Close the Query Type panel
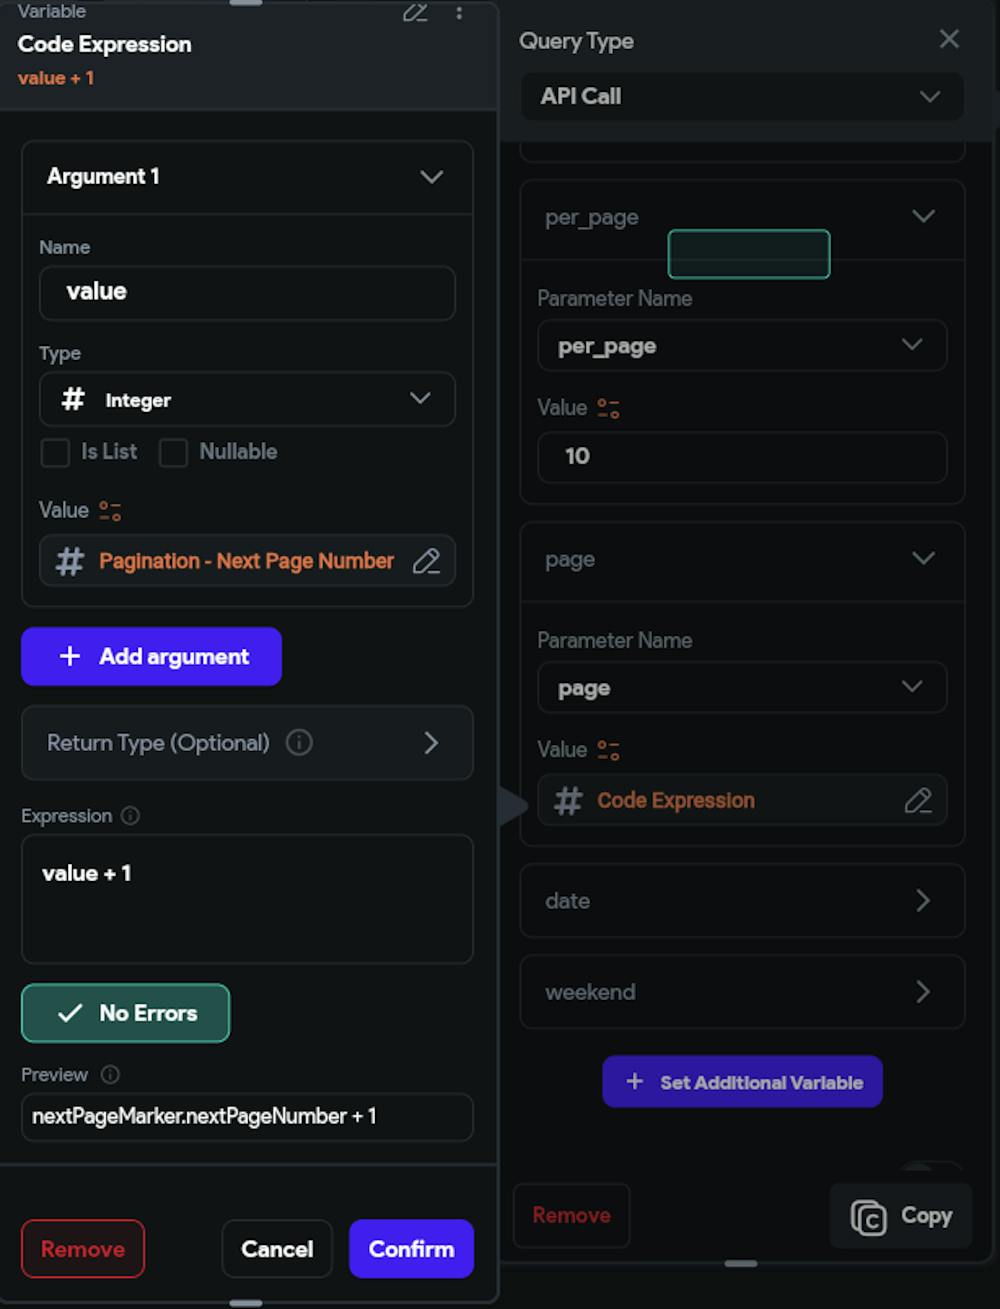 coord(949,39)
